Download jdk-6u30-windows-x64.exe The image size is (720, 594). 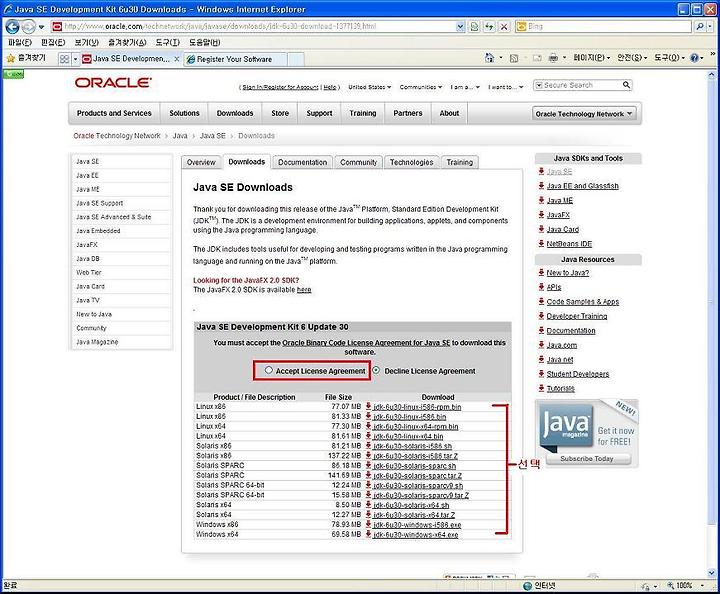click(415, 534)
